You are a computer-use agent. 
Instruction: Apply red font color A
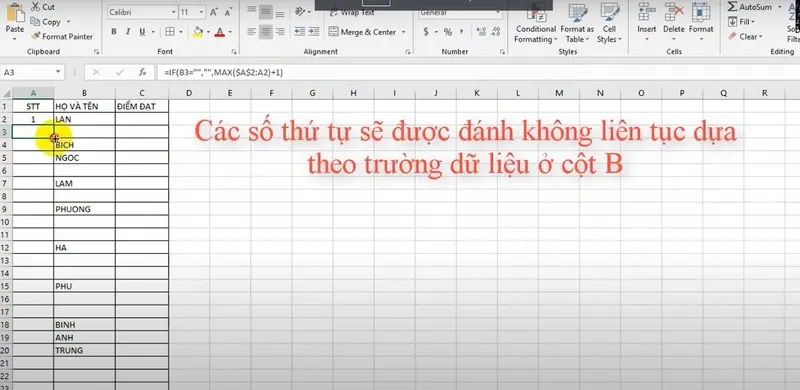click(220, 32)
